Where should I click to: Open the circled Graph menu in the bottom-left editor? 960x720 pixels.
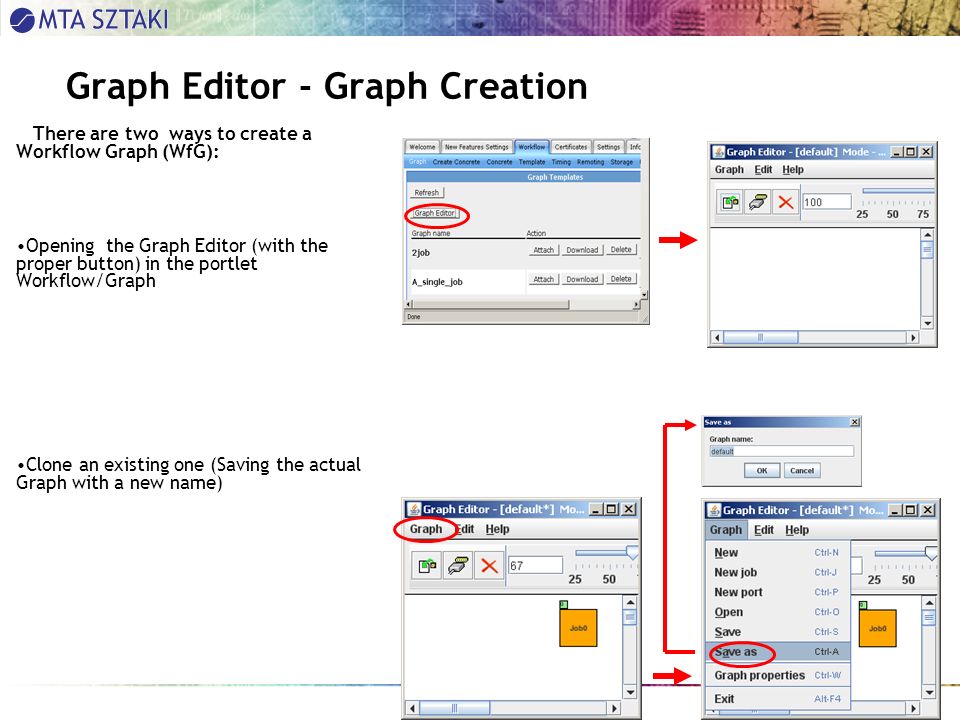pos(426,529)
